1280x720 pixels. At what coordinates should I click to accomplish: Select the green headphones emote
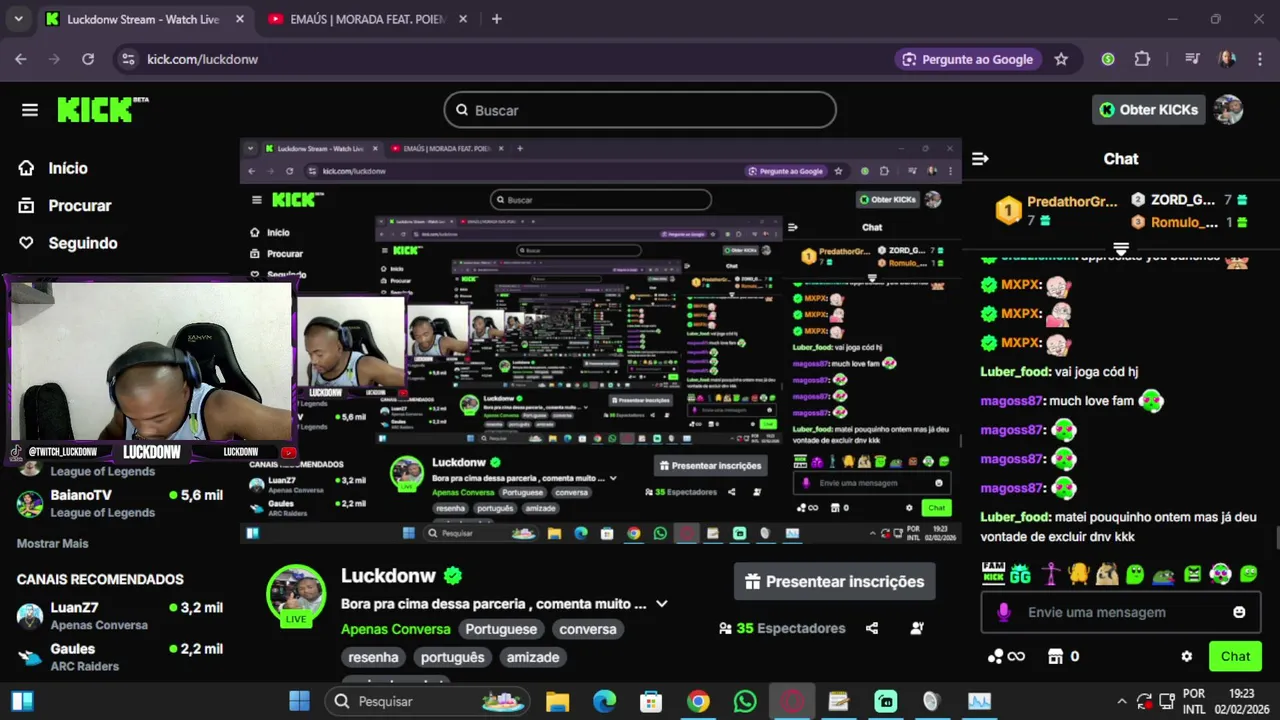click(1221, 574)
